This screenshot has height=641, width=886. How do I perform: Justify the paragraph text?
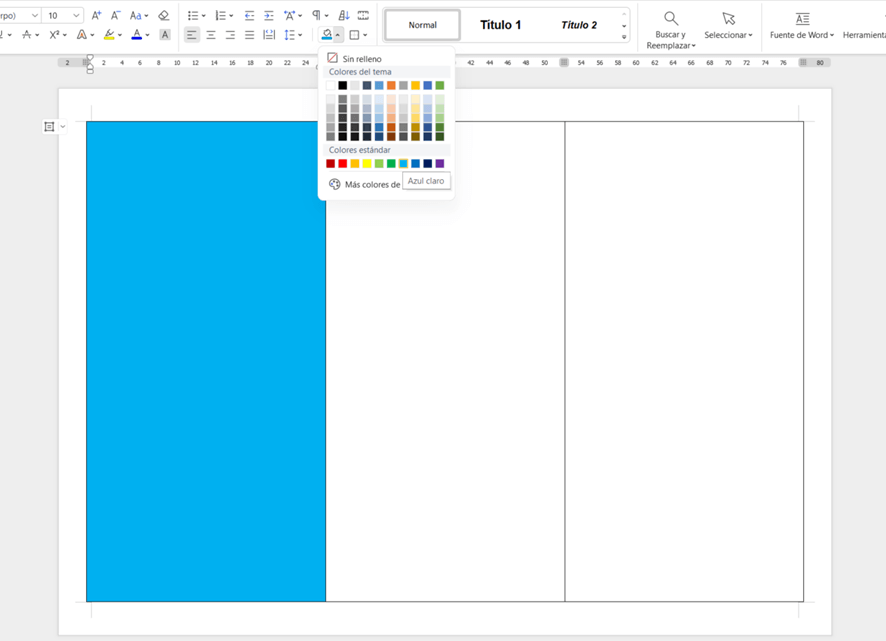[249, 35]
